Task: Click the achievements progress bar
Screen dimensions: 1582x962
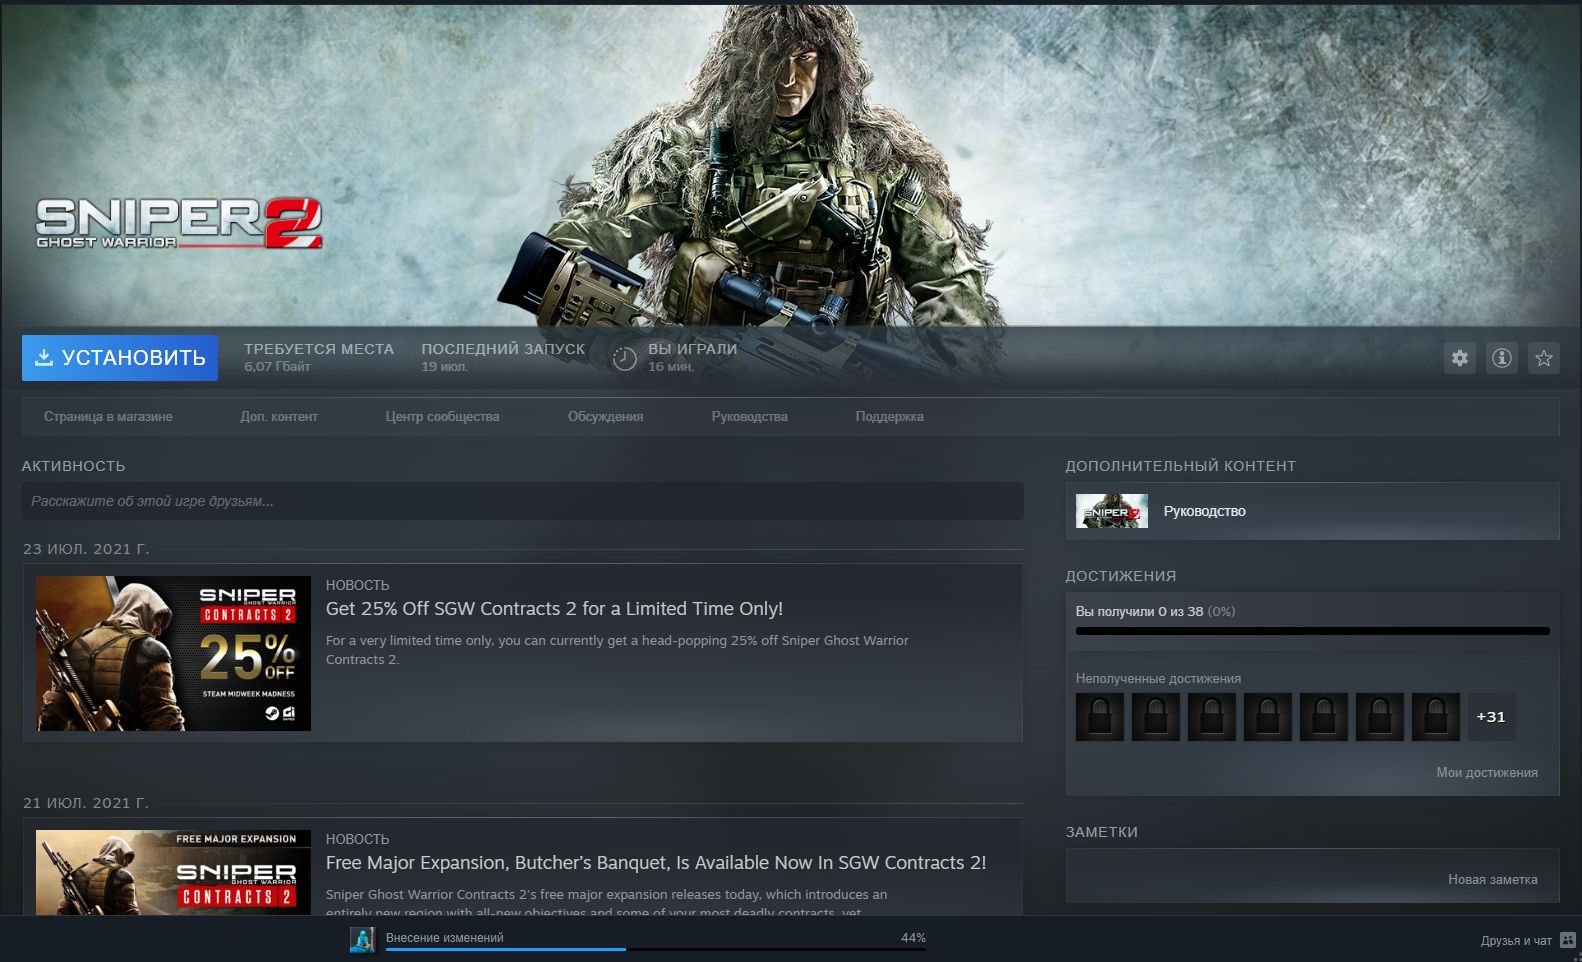Action: pyautogui.click(x=1313, y=631)
